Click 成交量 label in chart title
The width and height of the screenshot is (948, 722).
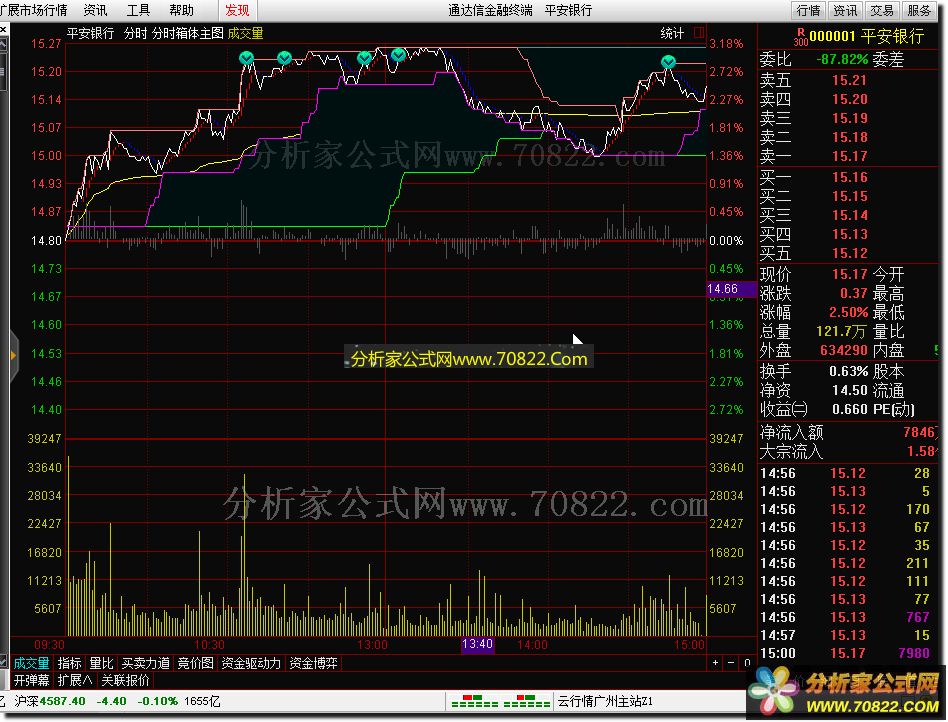245,33
